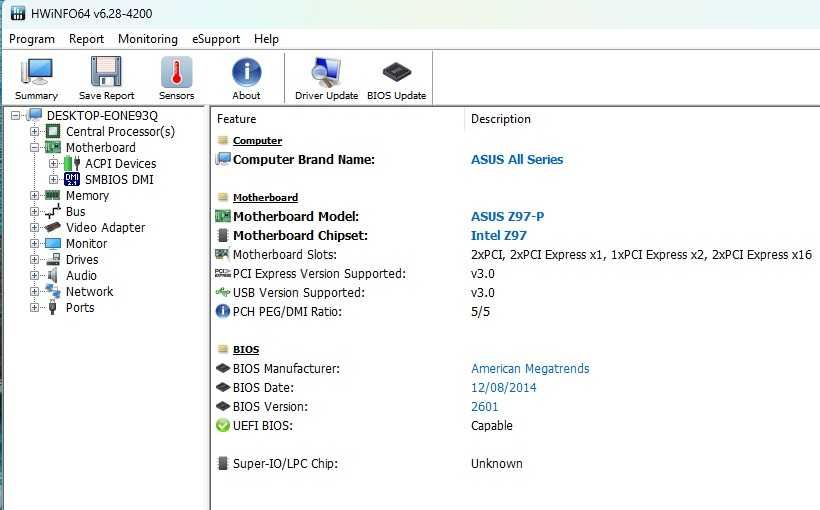The image size is (820, 510).
Task: Expand the ACPI Devices node
Action: 53,163
